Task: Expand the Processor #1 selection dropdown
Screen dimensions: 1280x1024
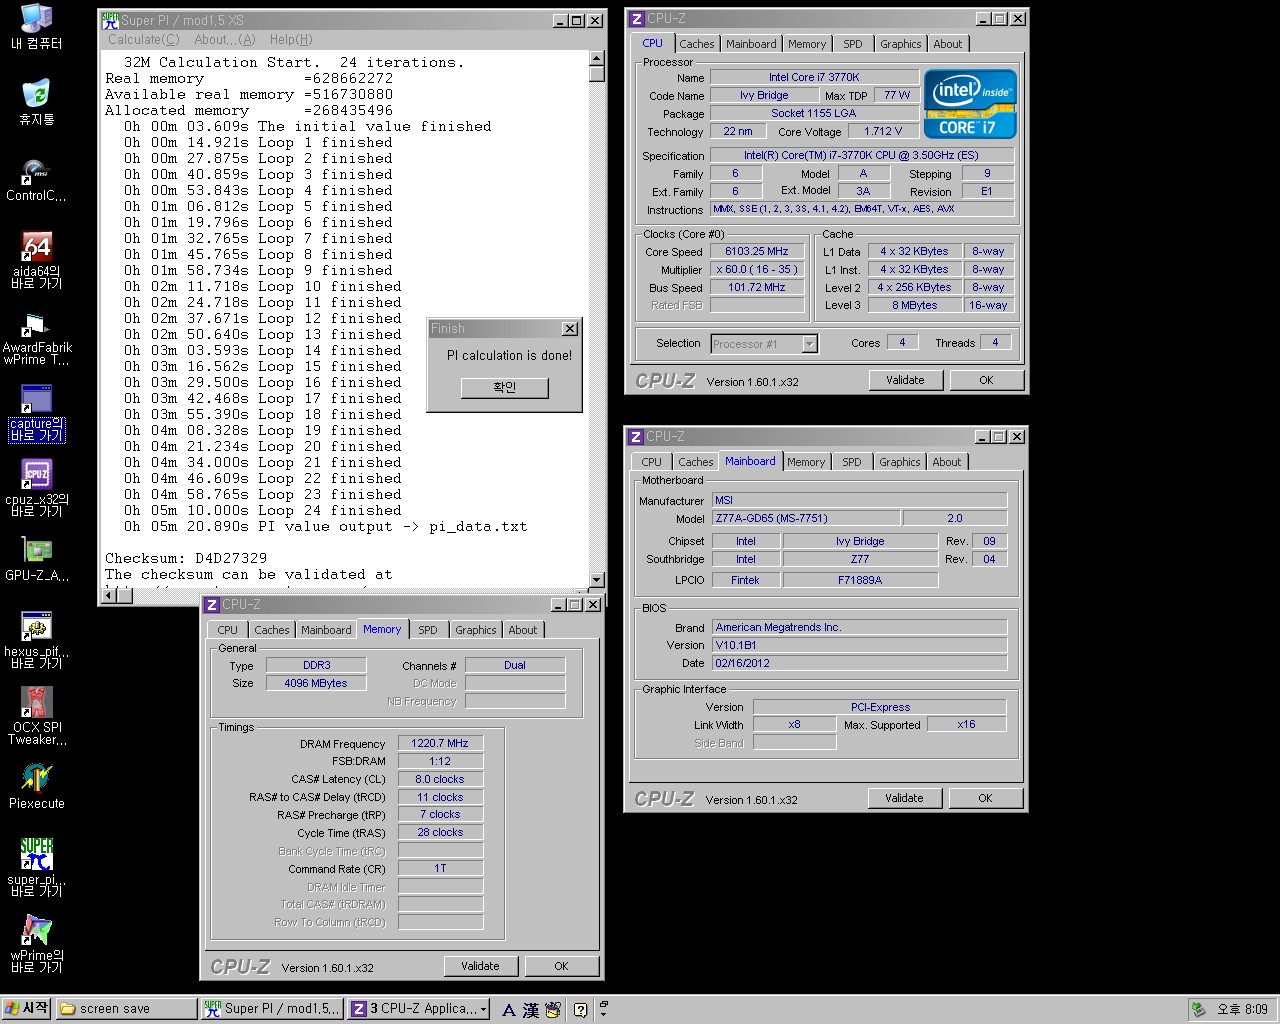Action: [810, 344]
